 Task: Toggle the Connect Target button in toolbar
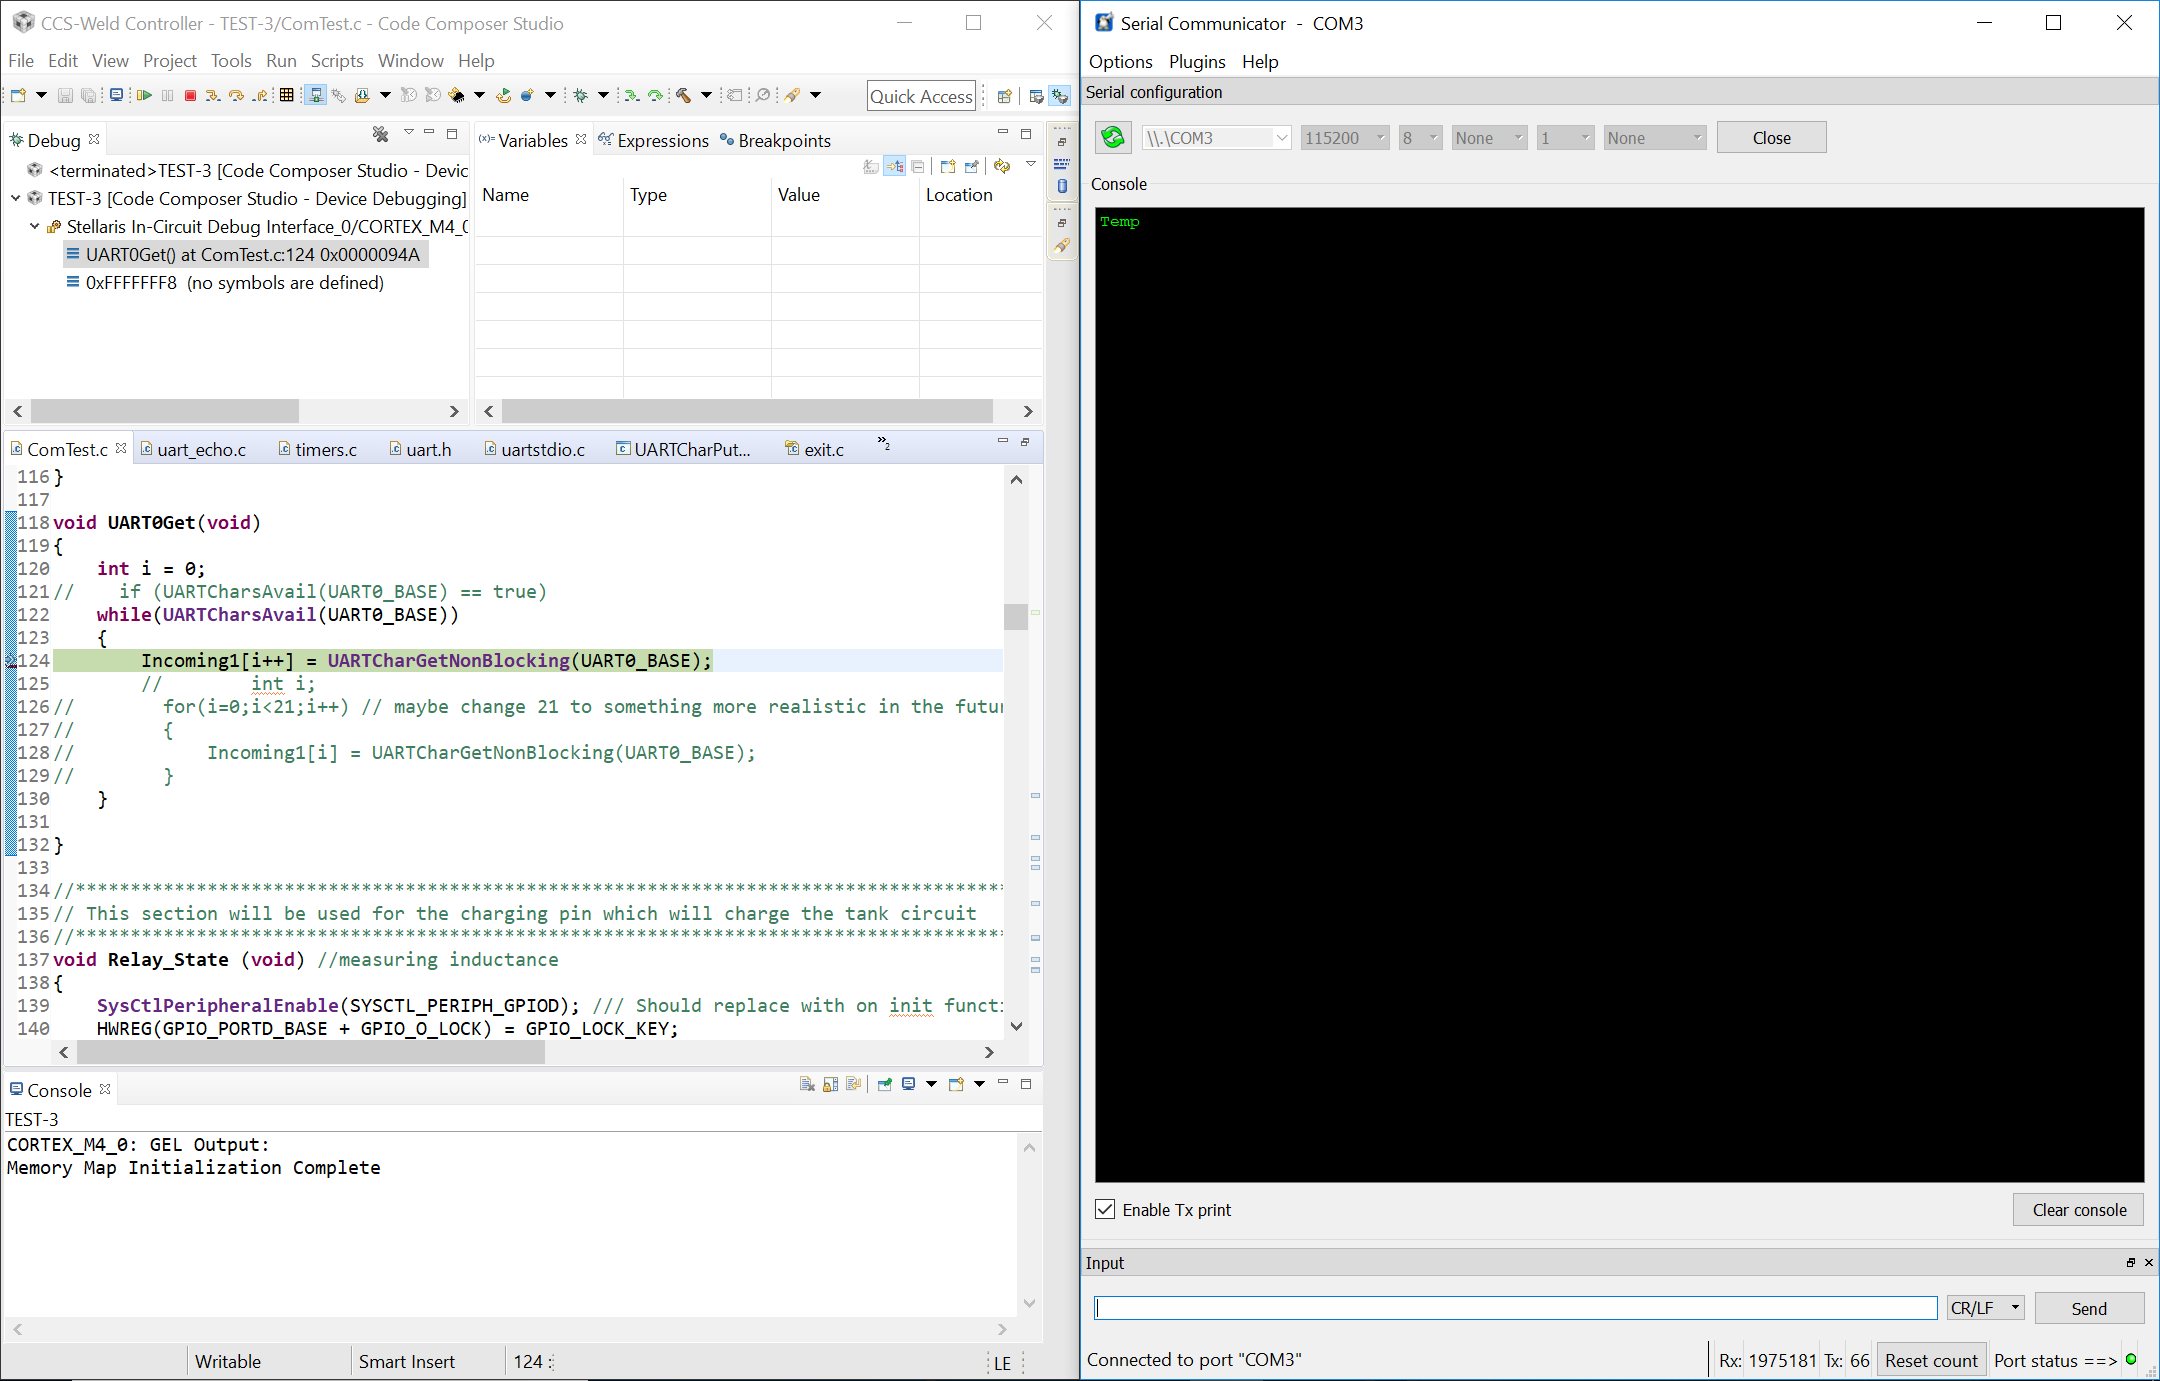tap(315, 96)
